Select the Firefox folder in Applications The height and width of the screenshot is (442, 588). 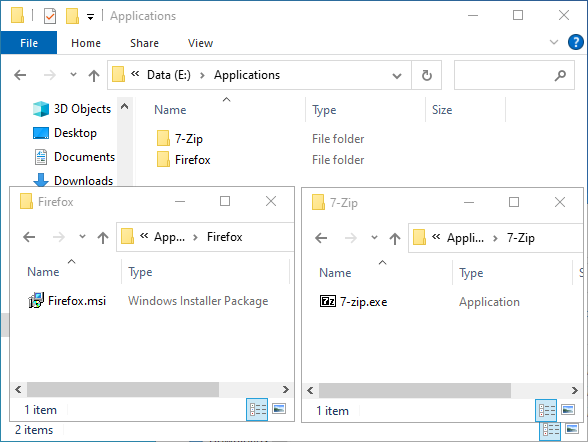(192, 160)
